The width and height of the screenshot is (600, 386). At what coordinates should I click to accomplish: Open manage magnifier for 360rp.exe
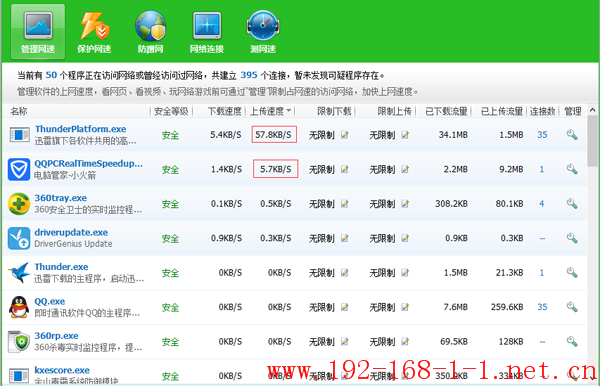(x=572, y=341)
